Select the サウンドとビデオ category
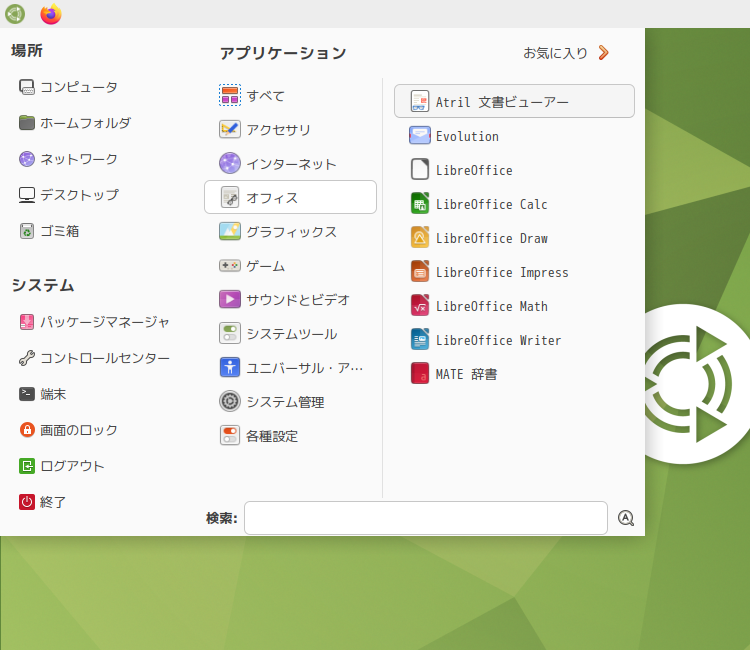The height and width of the screenshot is (650, 750). tap(290, 299)
